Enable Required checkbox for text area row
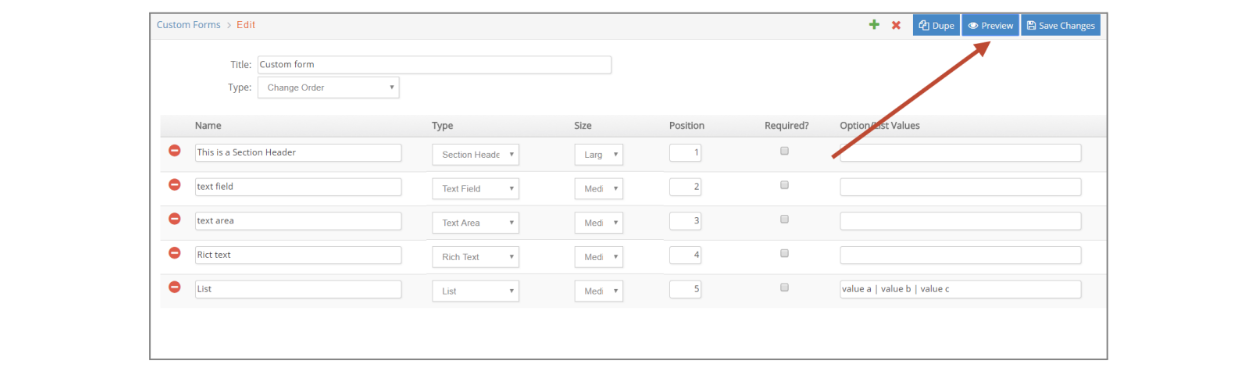 (x=784, y=219)
